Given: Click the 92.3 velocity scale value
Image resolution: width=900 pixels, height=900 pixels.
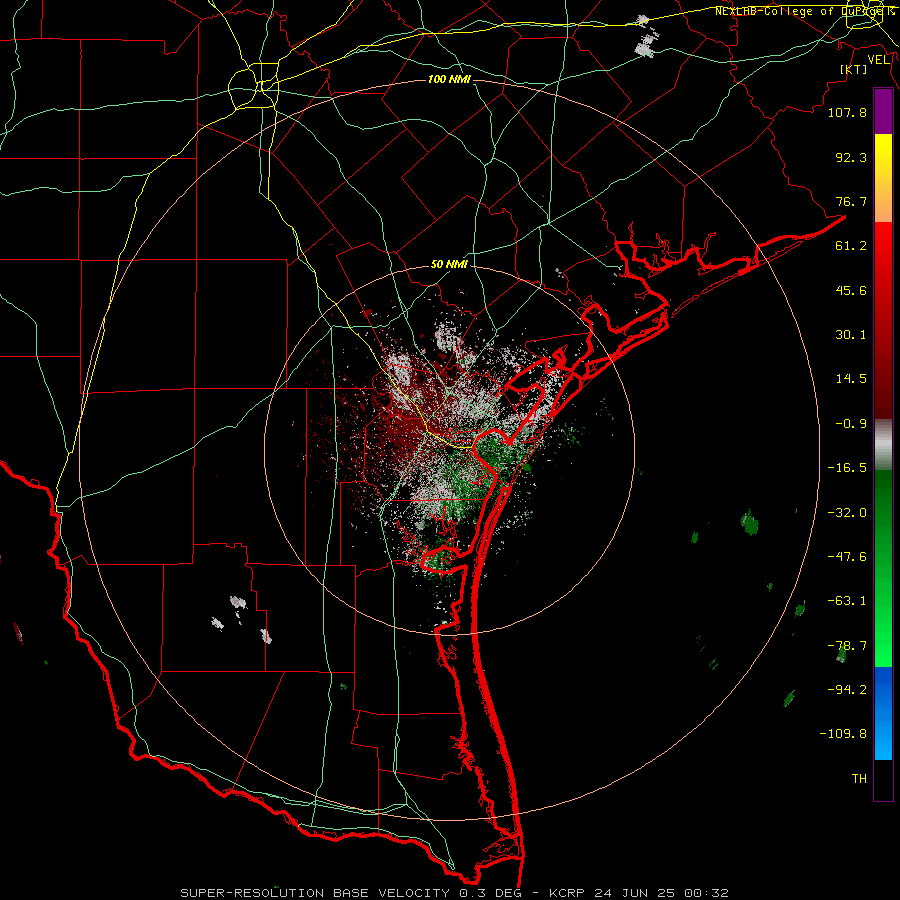Looking at the screenshot, I should (x=851, y=157).
